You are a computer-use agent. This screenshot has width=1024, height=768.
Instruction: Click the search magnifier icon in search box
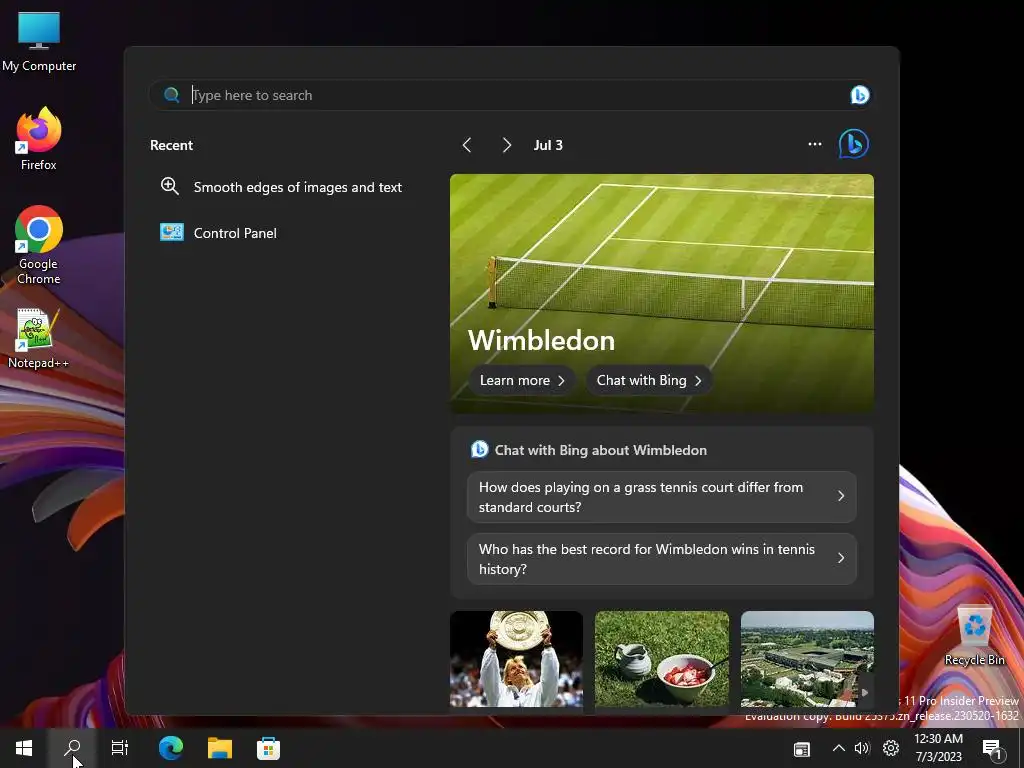172,95
